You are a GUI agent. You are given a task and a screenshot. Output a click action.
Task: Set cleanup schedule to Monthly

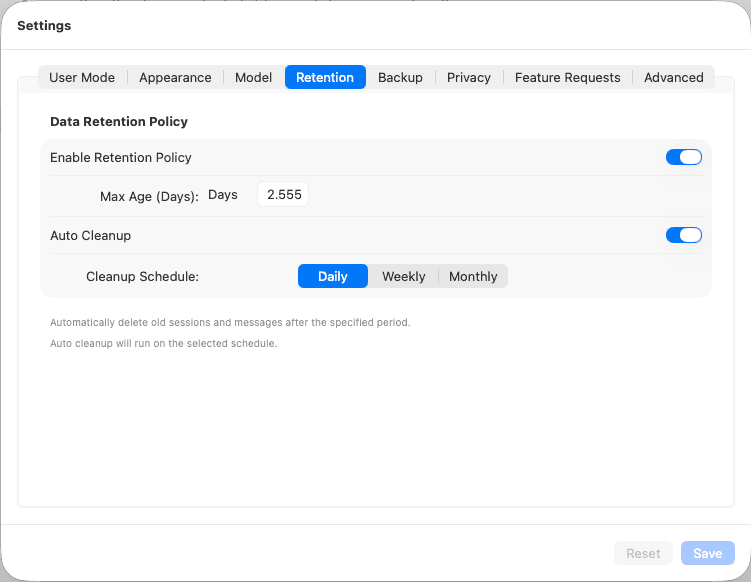point(473,276)
